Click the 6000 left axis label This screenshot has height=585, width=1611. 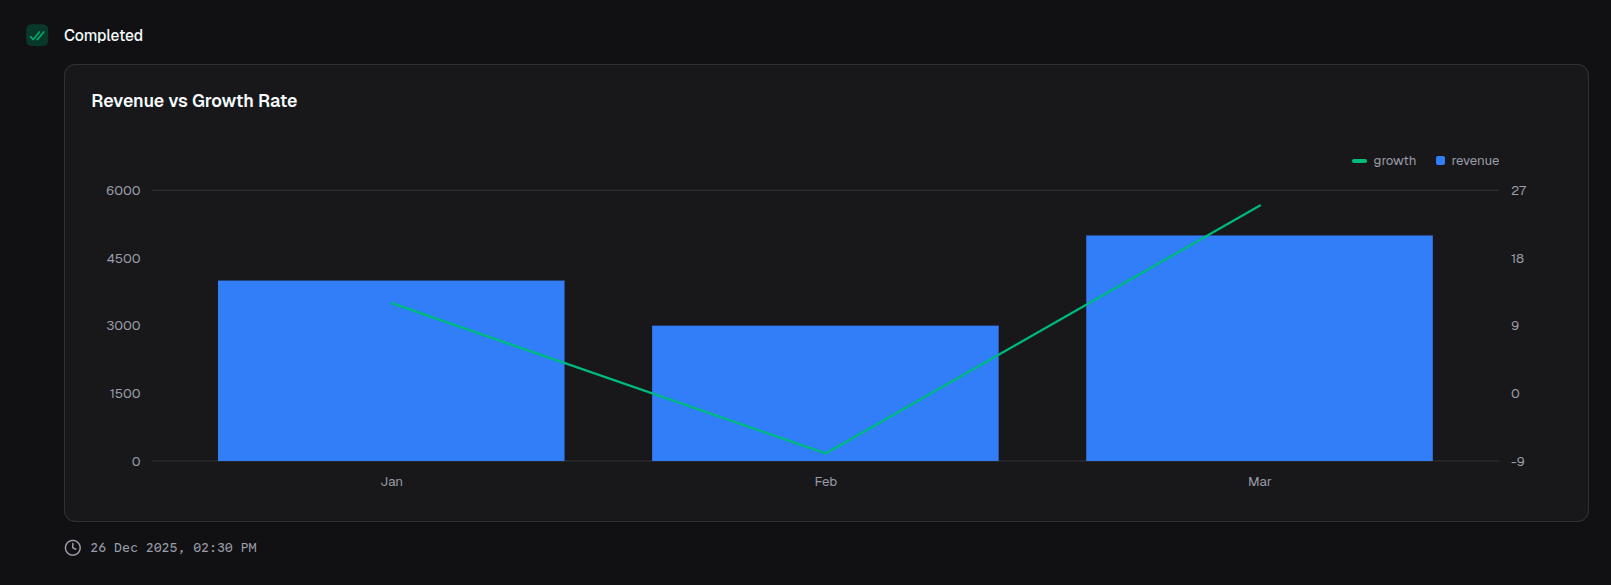coord(123,191)
